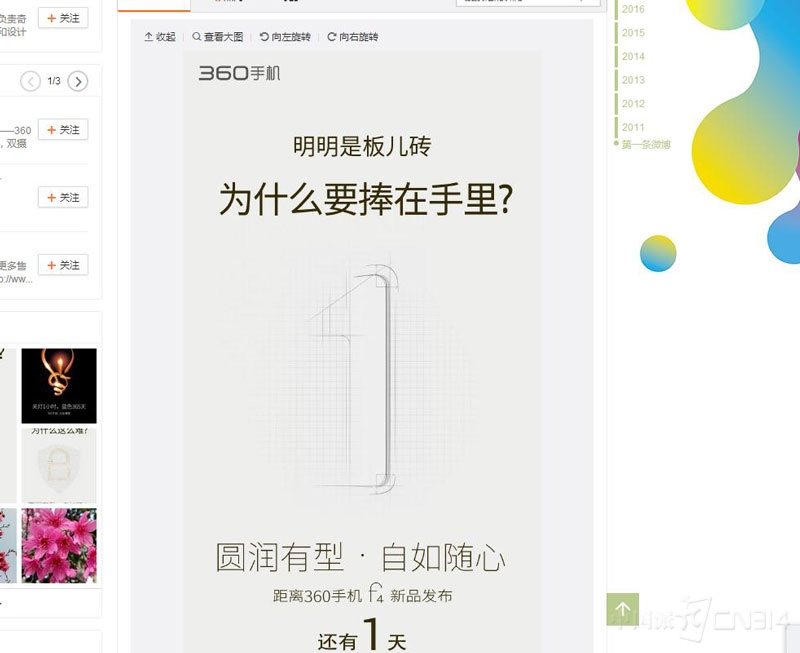Rotate the image left with 向左旋转

[285, 37]
